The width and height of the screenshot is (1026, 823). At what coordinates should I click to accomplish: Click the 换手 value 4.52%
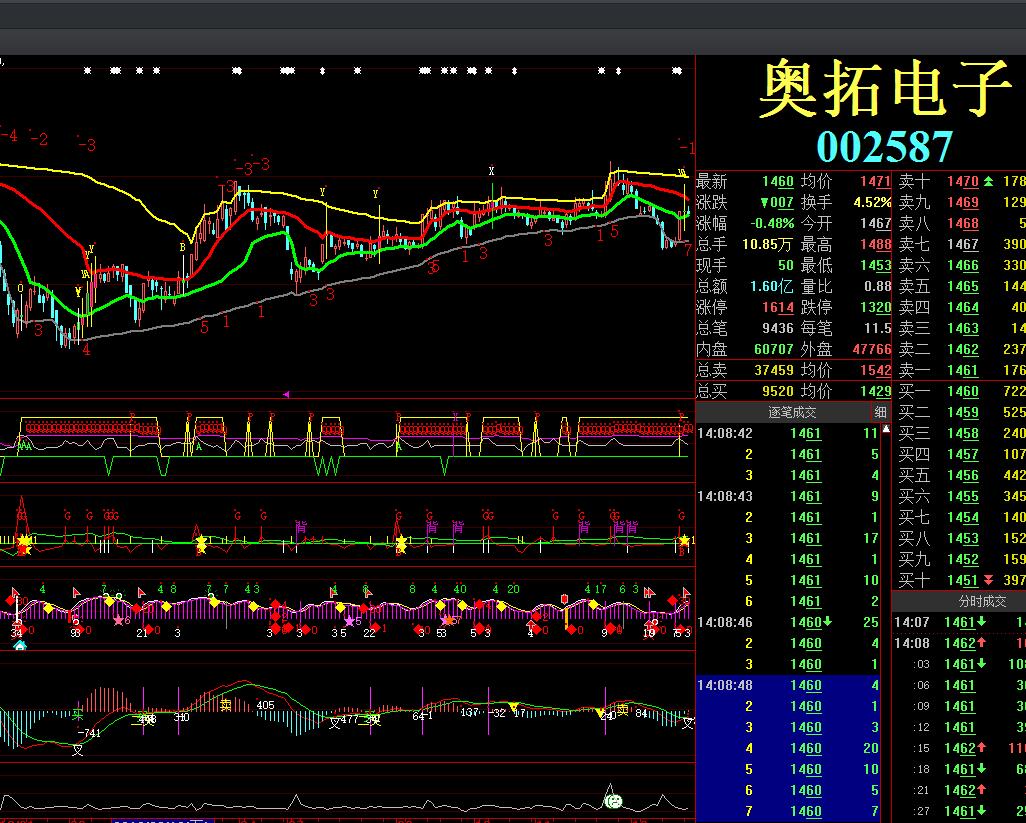tap(872, 202)
